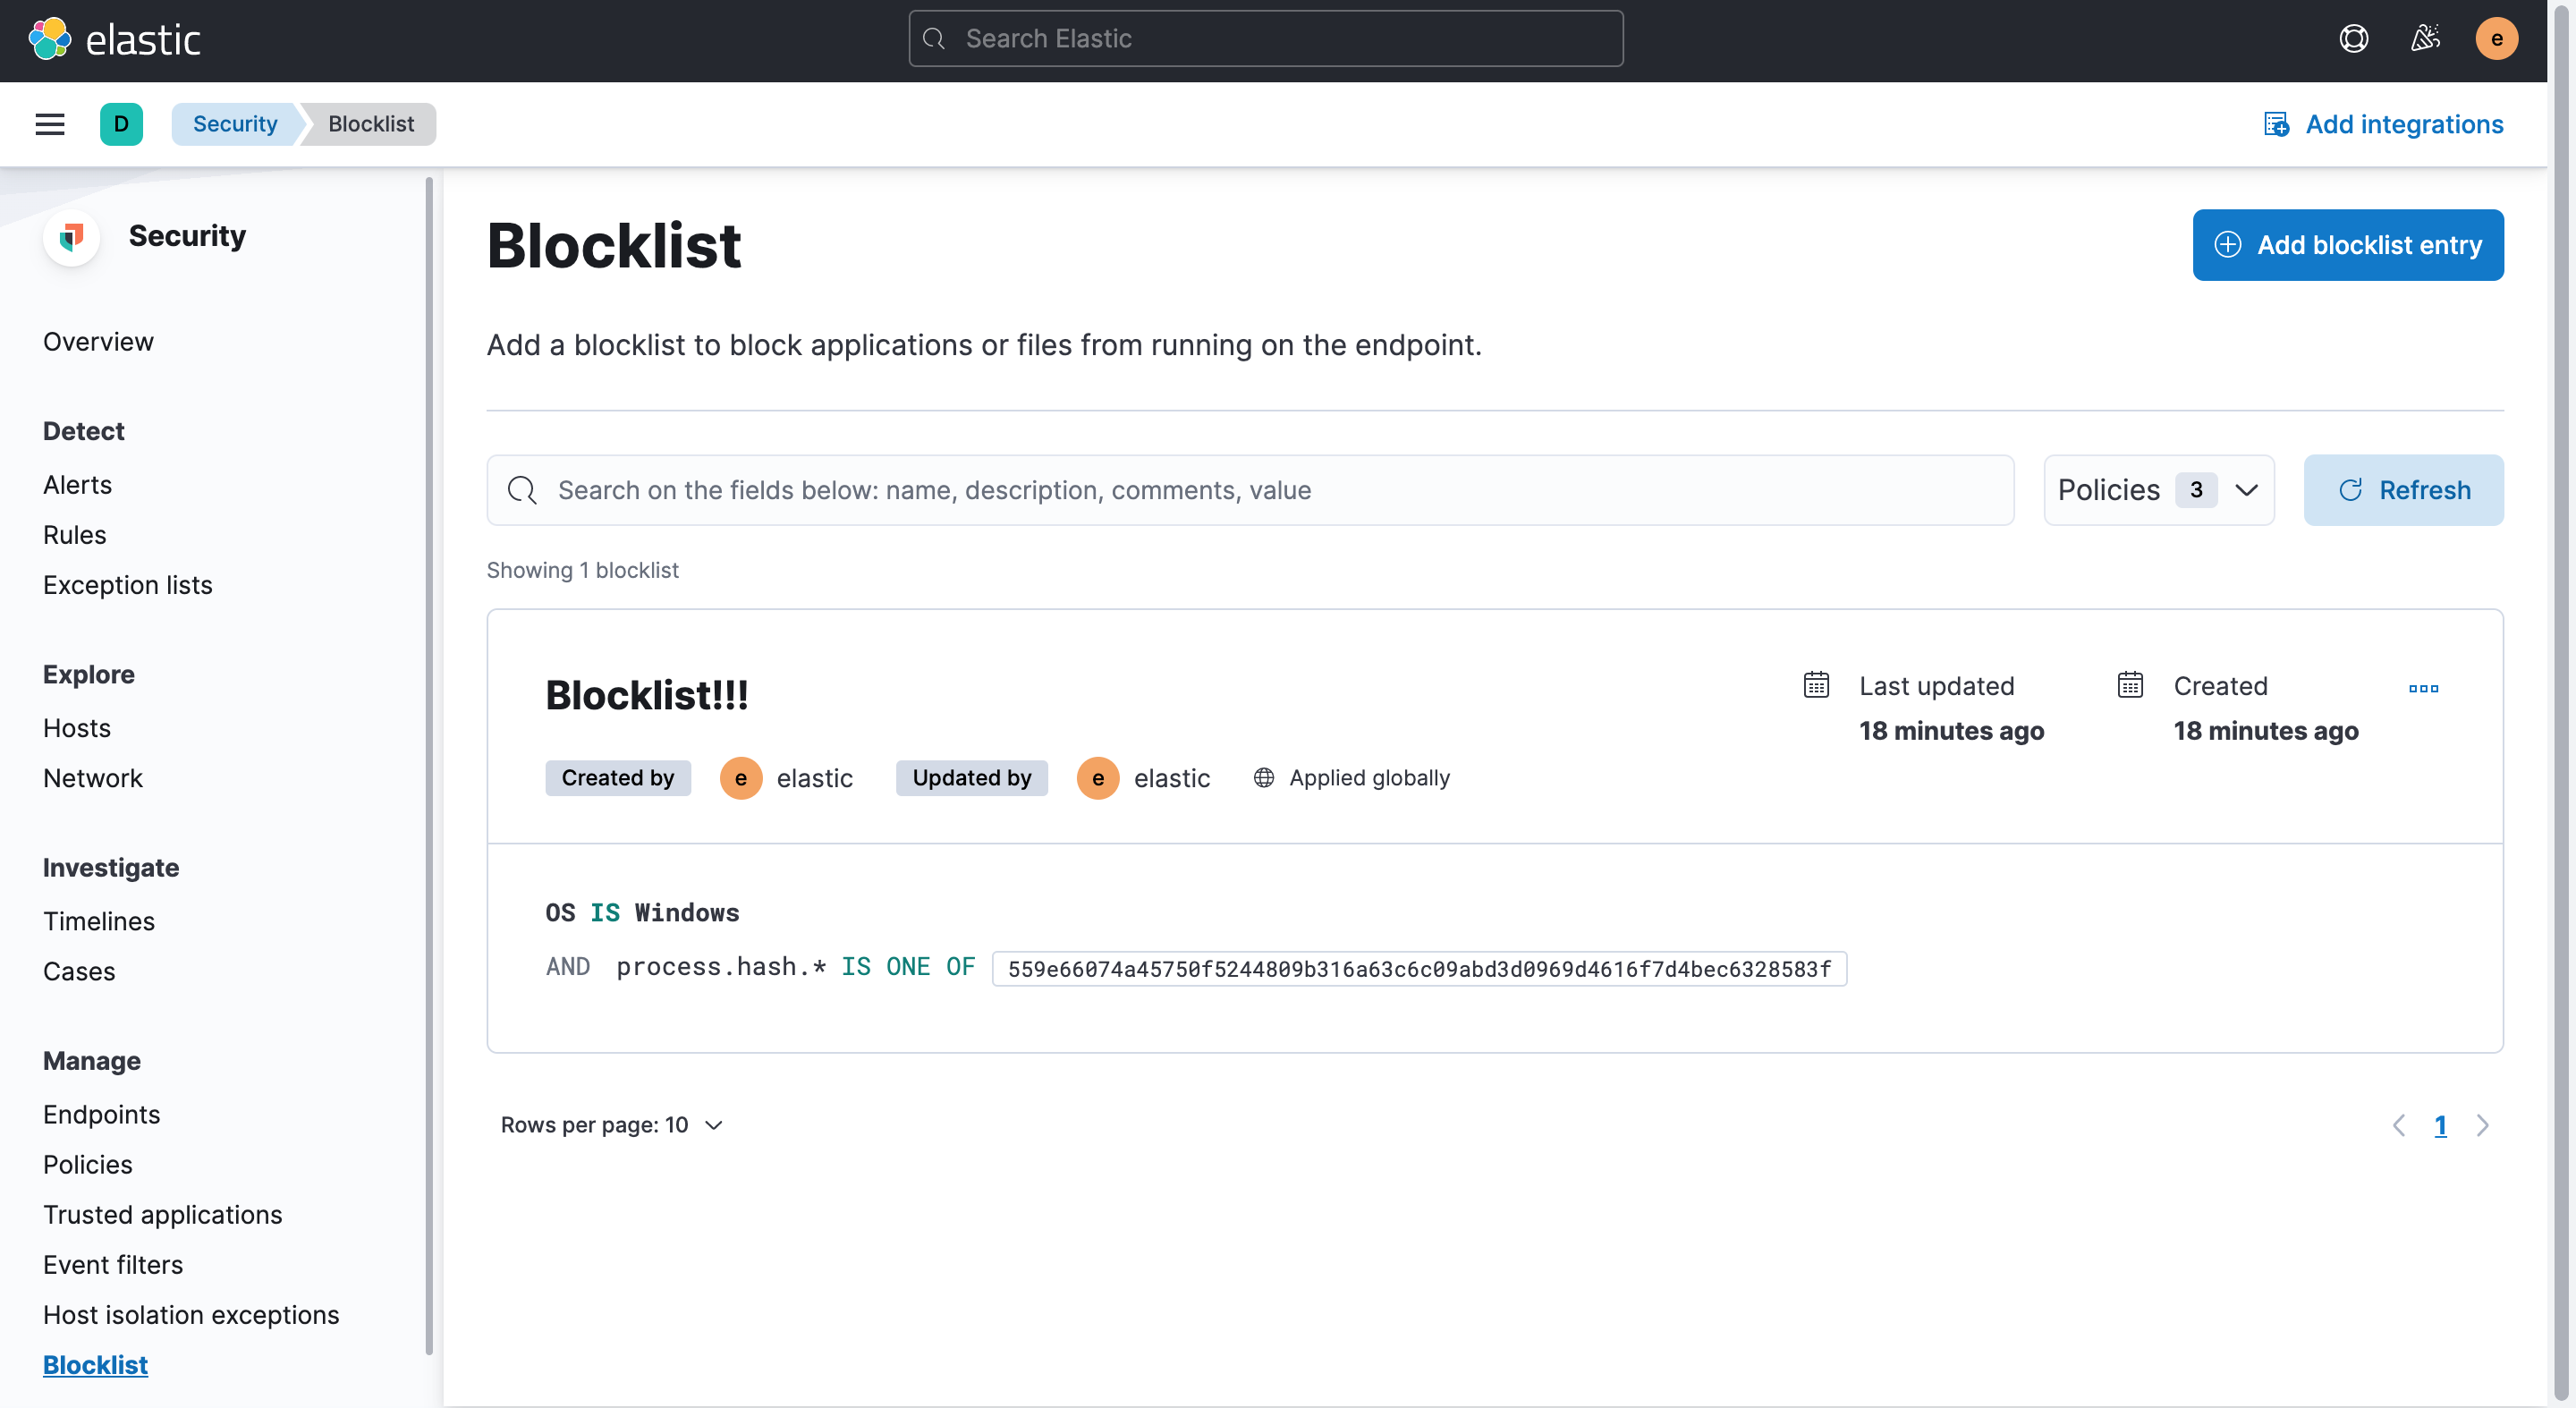Open the help menu lifebuoy icon
The image size is (2576, 1408).
[x=2354, y=39]
